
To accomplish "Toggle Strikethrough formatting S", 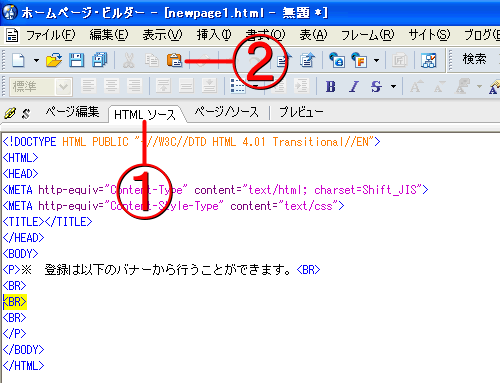I will (376, 87).
